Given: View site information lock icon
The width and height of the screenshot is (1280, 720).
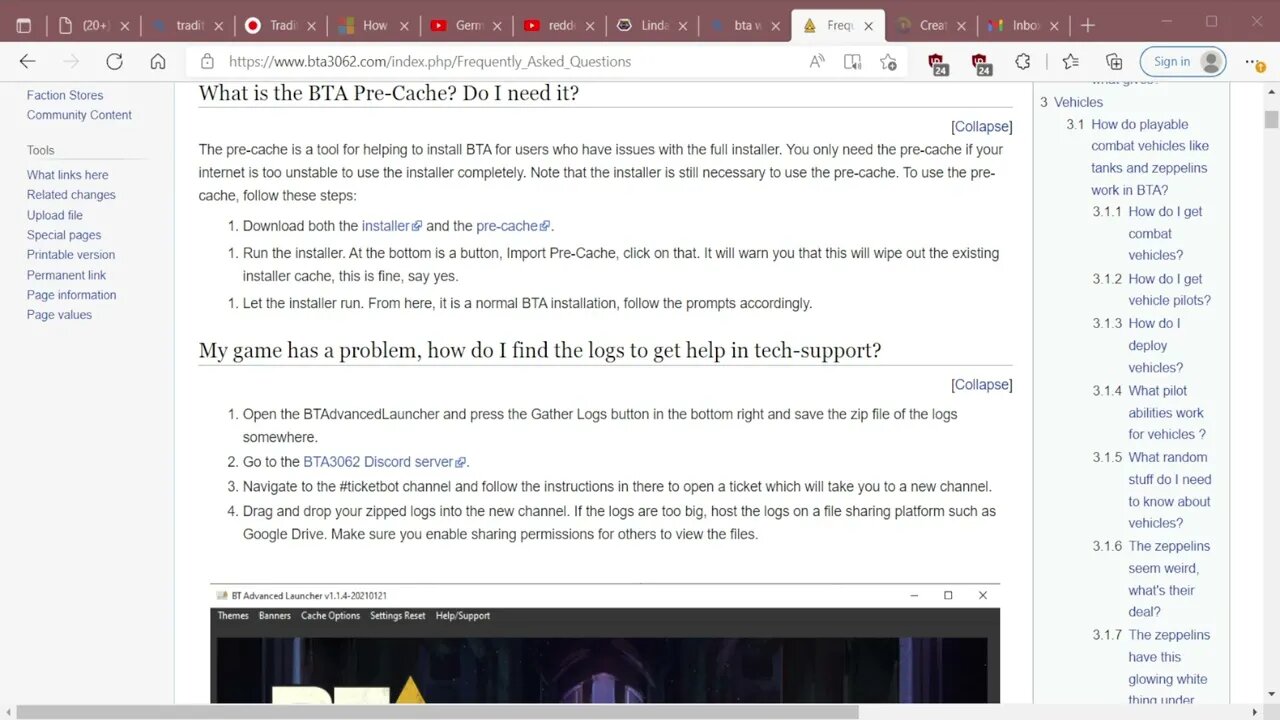Looking at the screenshot, I should coord(207,62).
